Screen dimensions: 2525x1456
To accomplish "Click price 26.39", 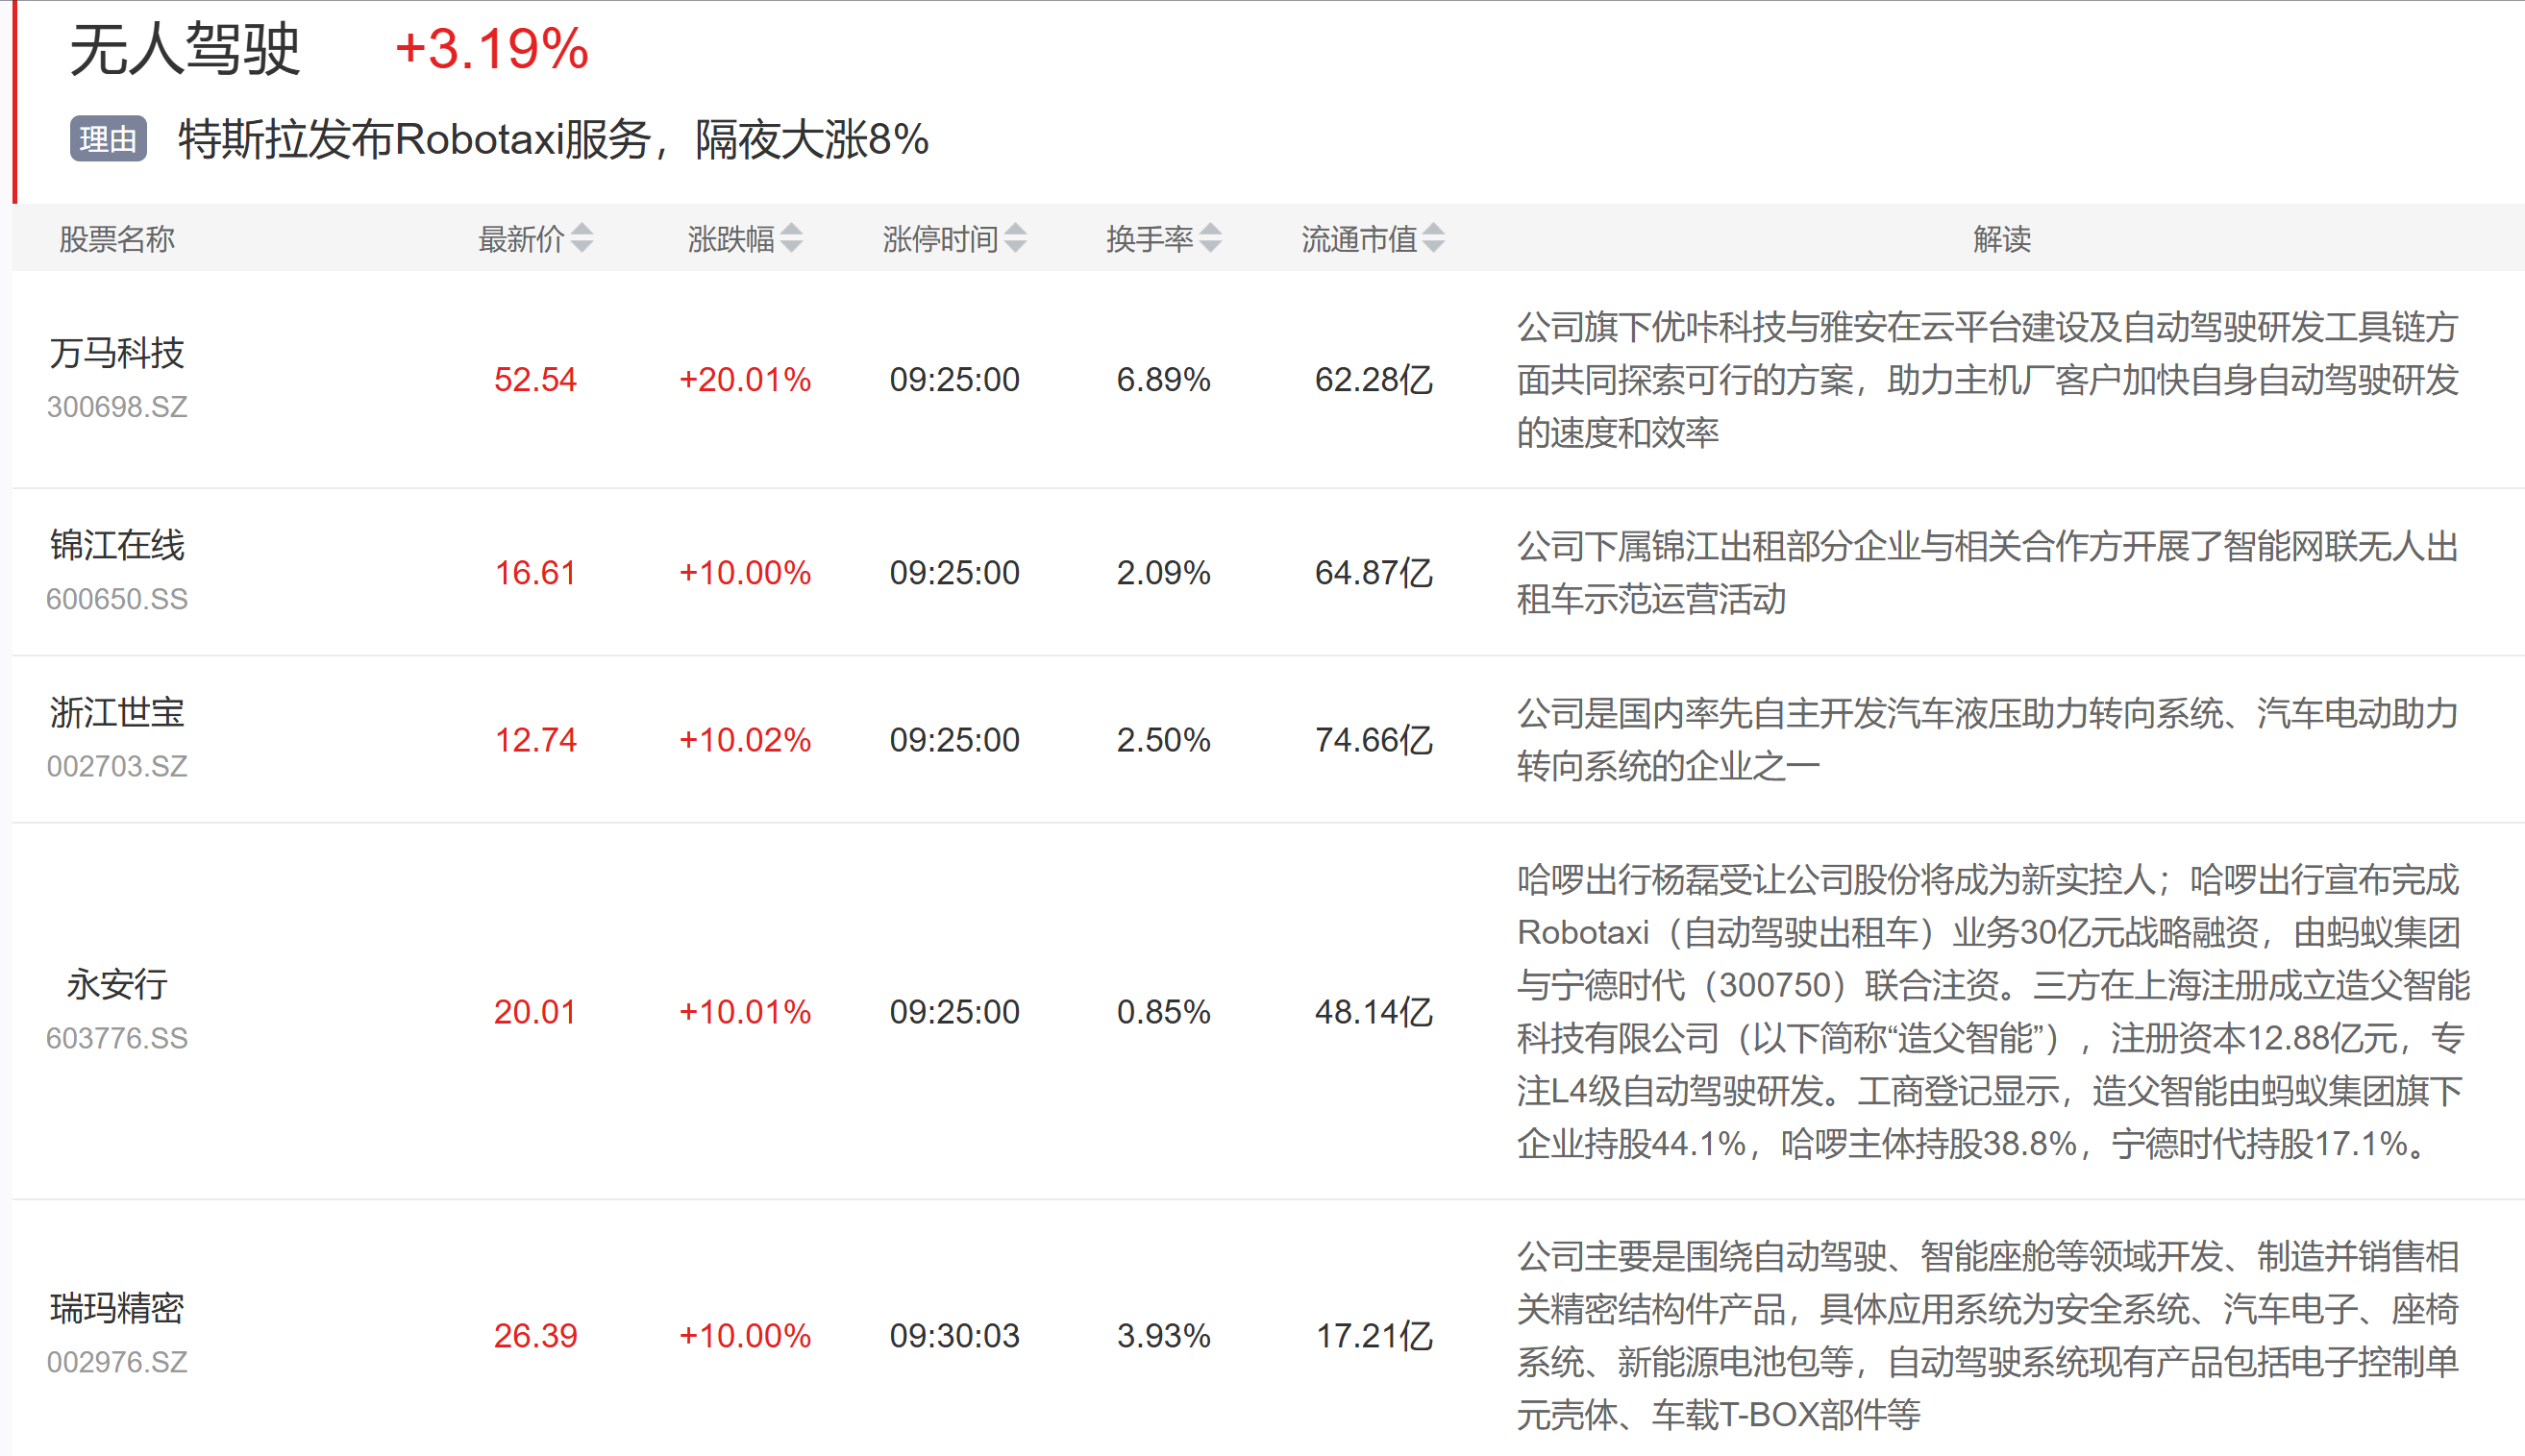I will coord(535,1336).
